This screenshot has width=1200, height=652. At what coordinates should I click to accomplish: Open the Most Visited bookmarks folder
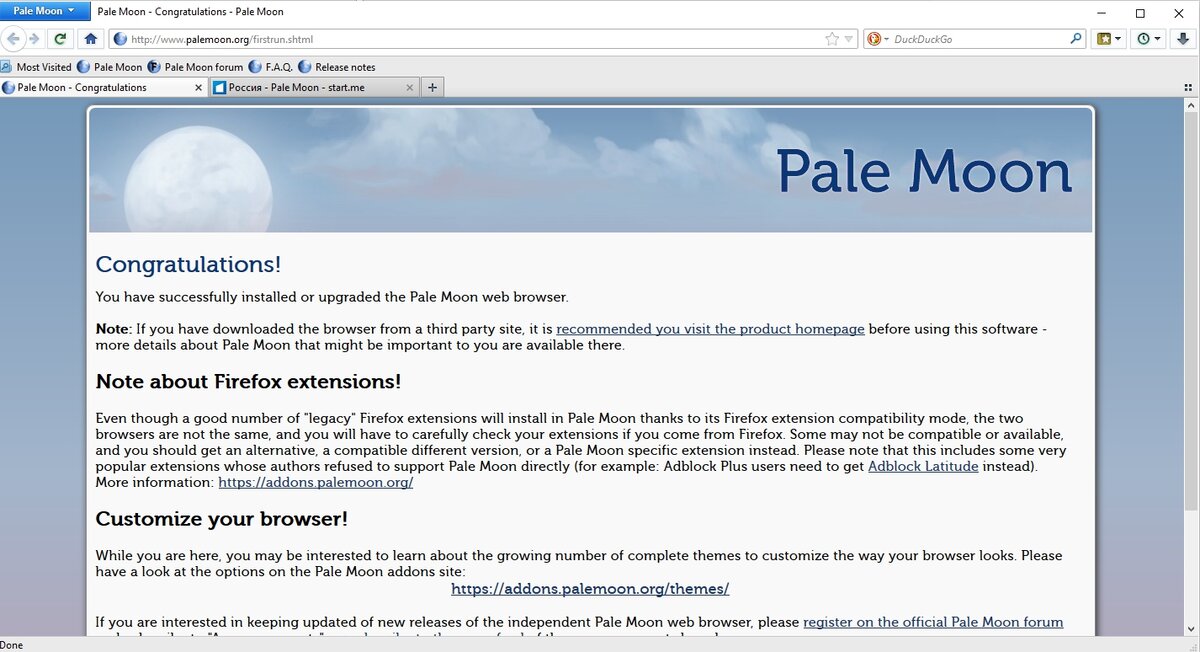pos(37,67)
